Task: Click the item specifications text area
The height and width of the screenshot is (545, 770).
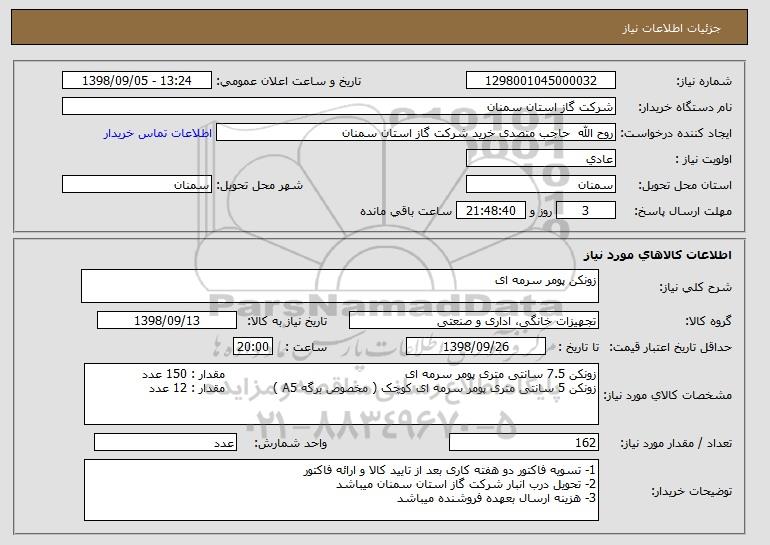Action: (x=341, y=394)
